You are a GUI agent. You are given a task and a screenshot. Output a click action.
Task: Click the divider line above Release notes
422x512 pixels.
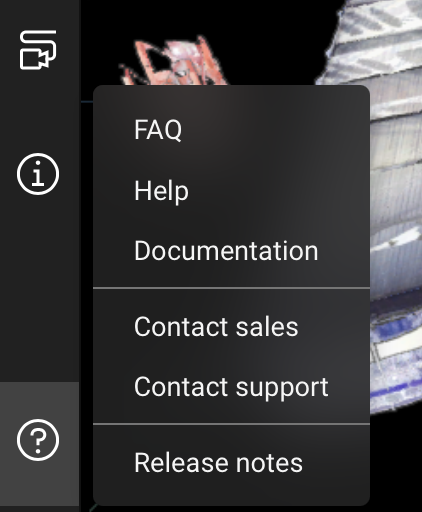tap(231, 424)
